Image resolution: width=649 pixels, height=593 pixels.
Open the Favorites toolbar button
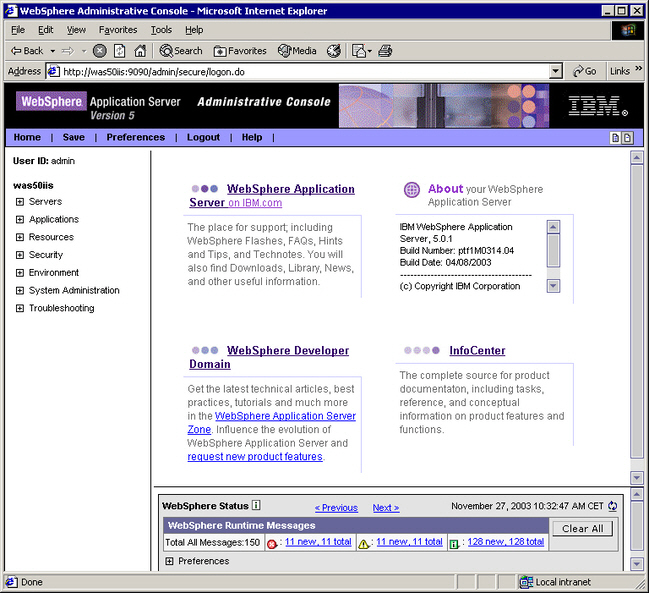point(240,51)
